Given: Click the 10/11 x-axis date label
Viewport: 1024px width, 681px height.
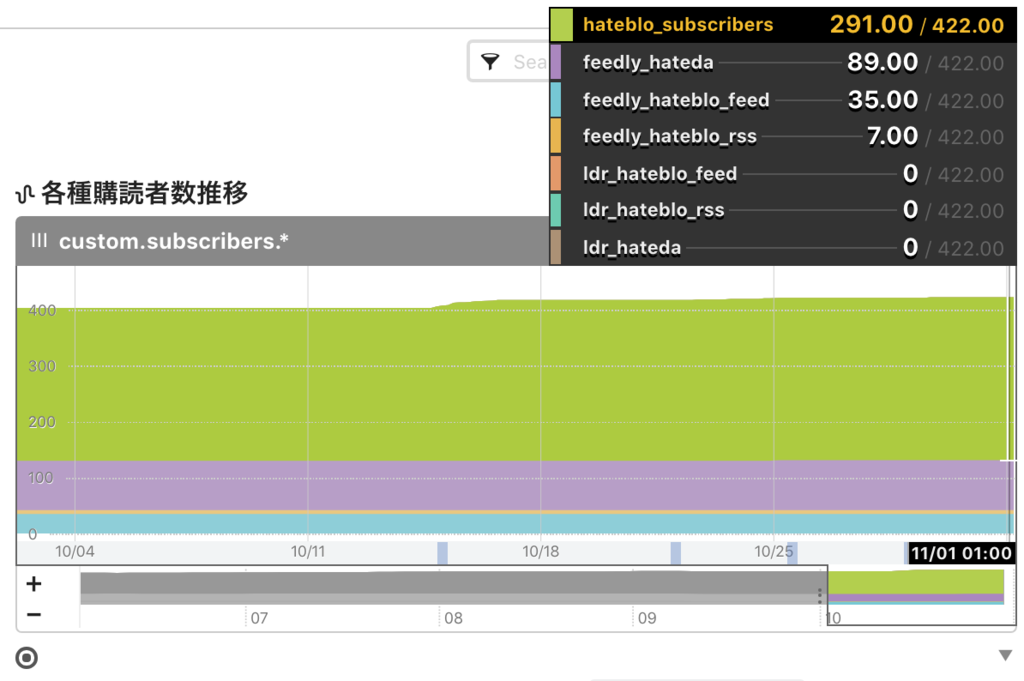Looking at the screenshot, I should [x=308, y=552].
